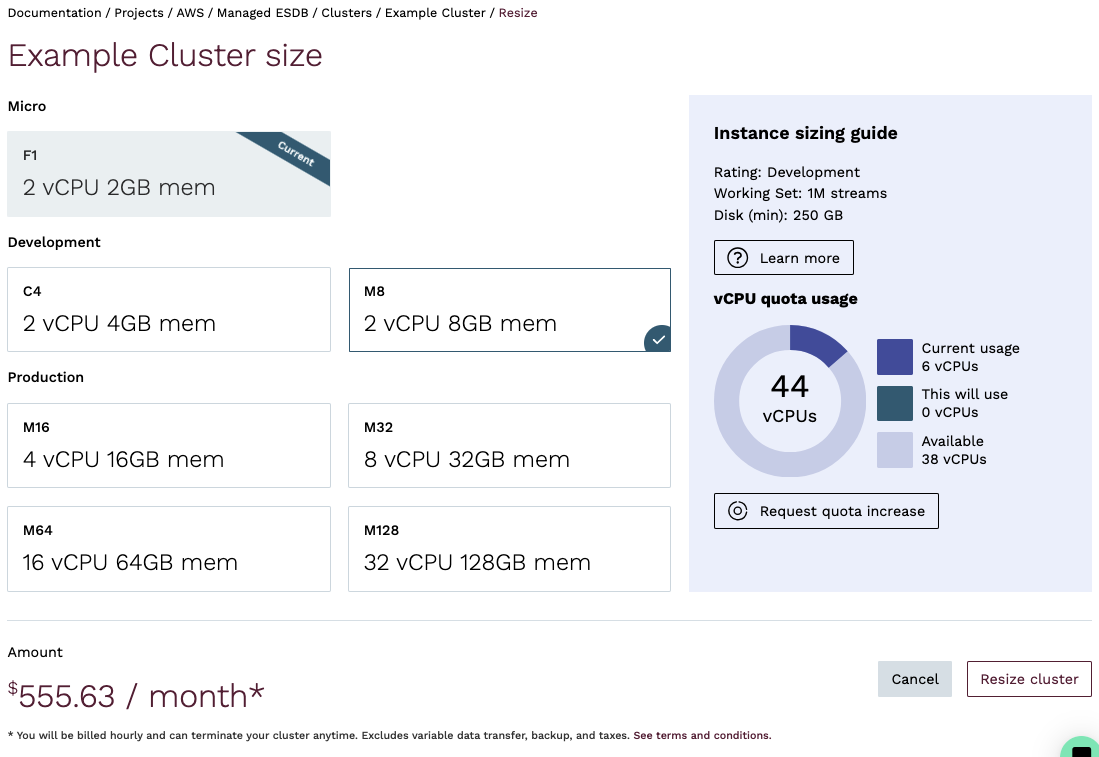Click the quota increase target icon
Screen dimensions: 1099x757
click(x=738, y=511)
